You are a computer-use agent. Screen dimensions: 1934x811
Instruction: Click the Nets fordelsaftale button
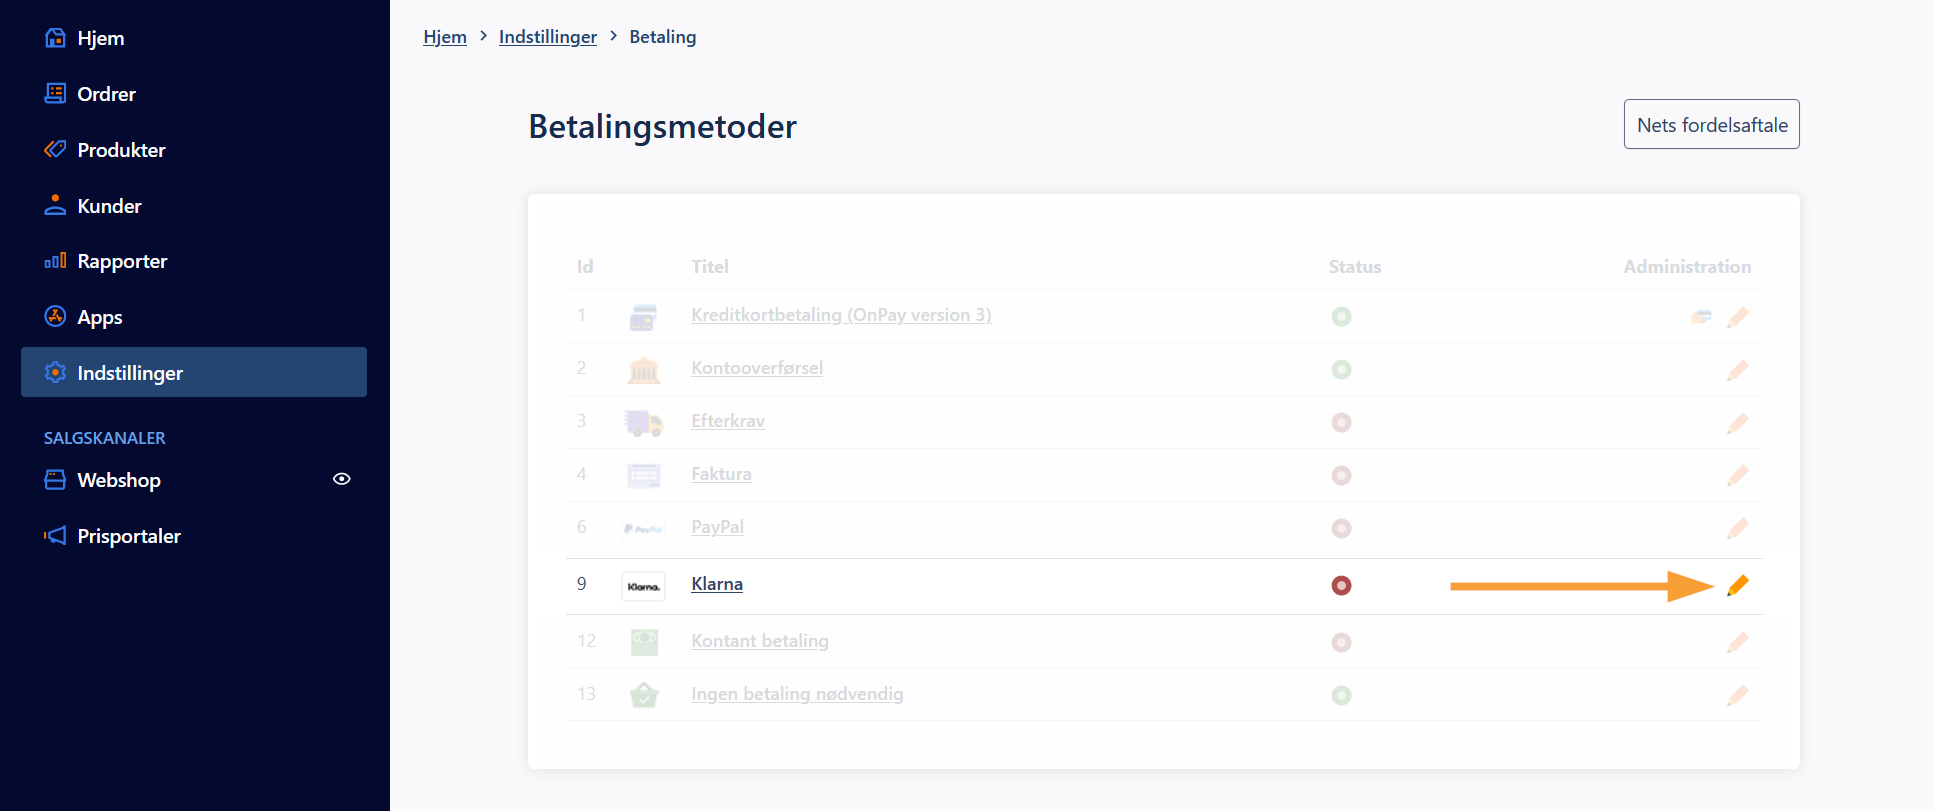pos(1711,125)
